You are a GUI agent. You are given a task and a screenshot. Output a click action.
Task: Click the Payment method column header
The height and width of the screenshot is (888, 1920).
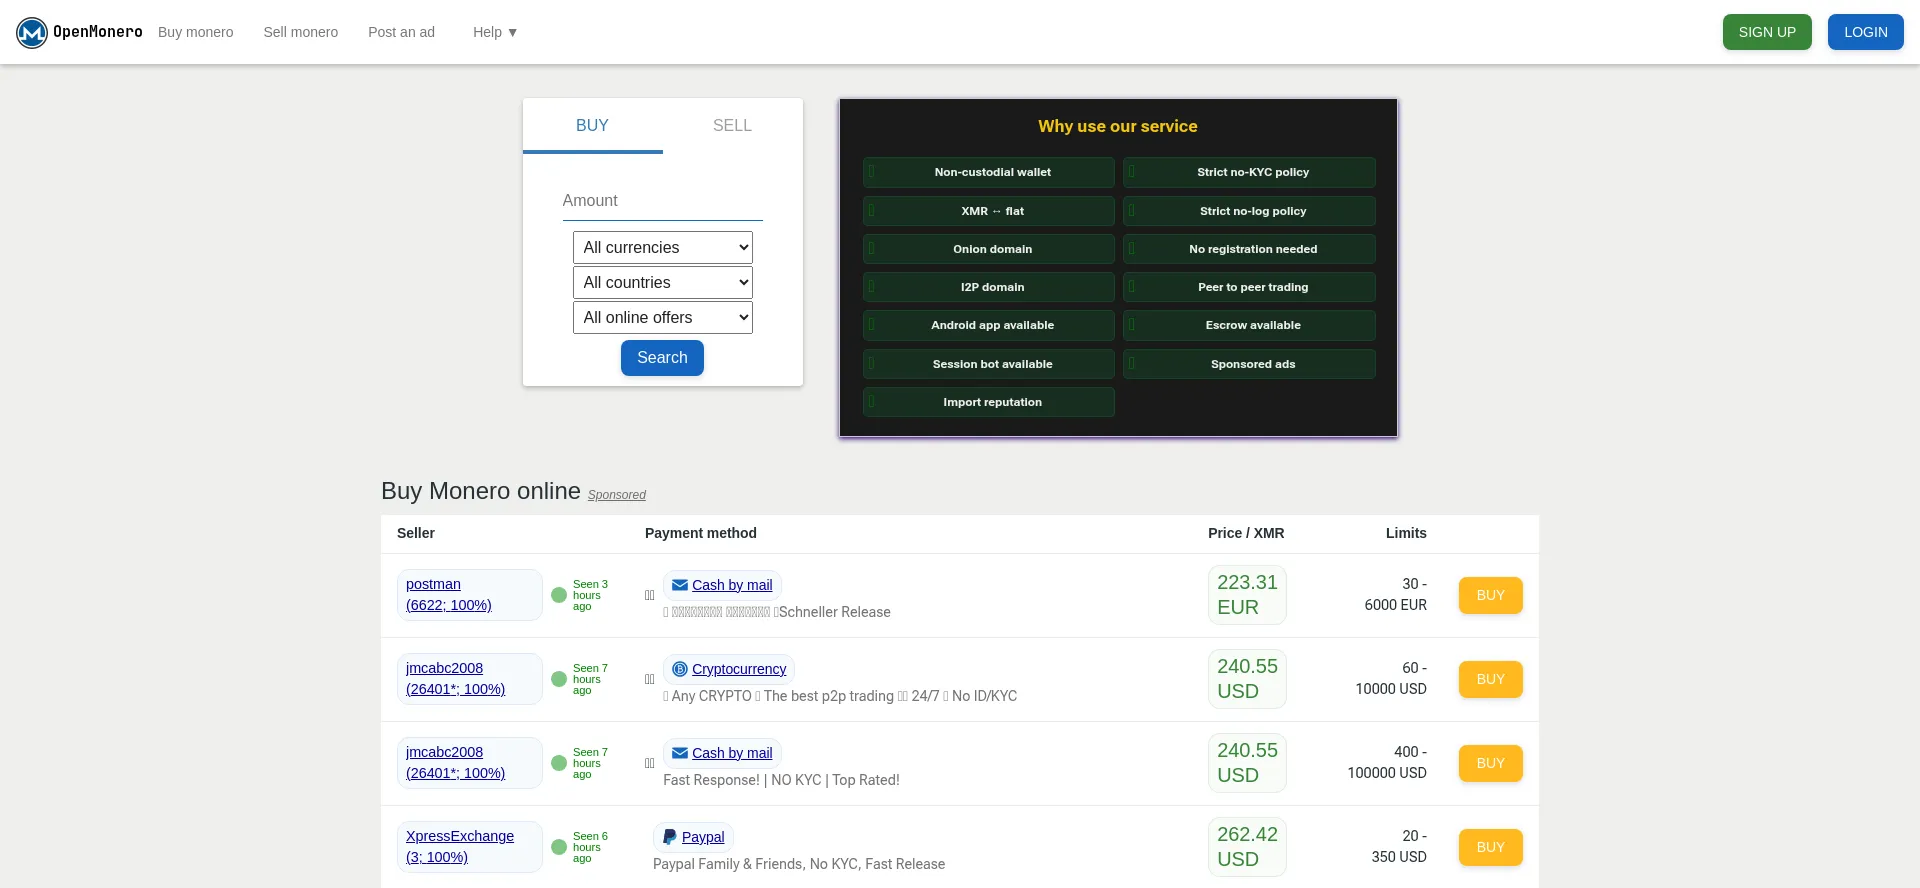pos(701,533)
